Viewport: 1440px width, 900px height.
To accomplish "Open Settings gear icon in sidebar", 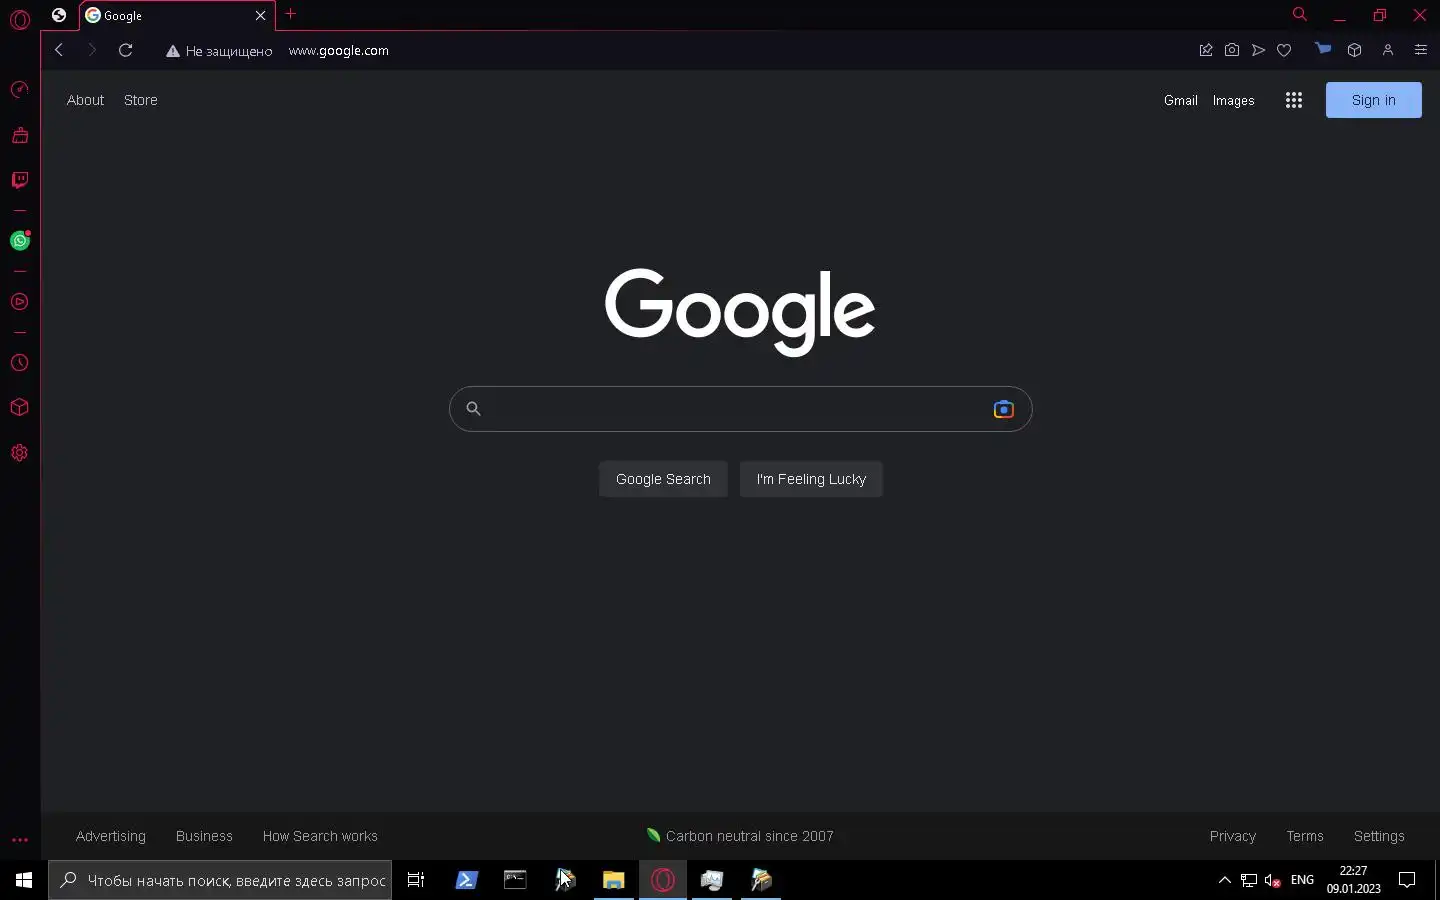I will pyautogui.click(x=20, y=453).
